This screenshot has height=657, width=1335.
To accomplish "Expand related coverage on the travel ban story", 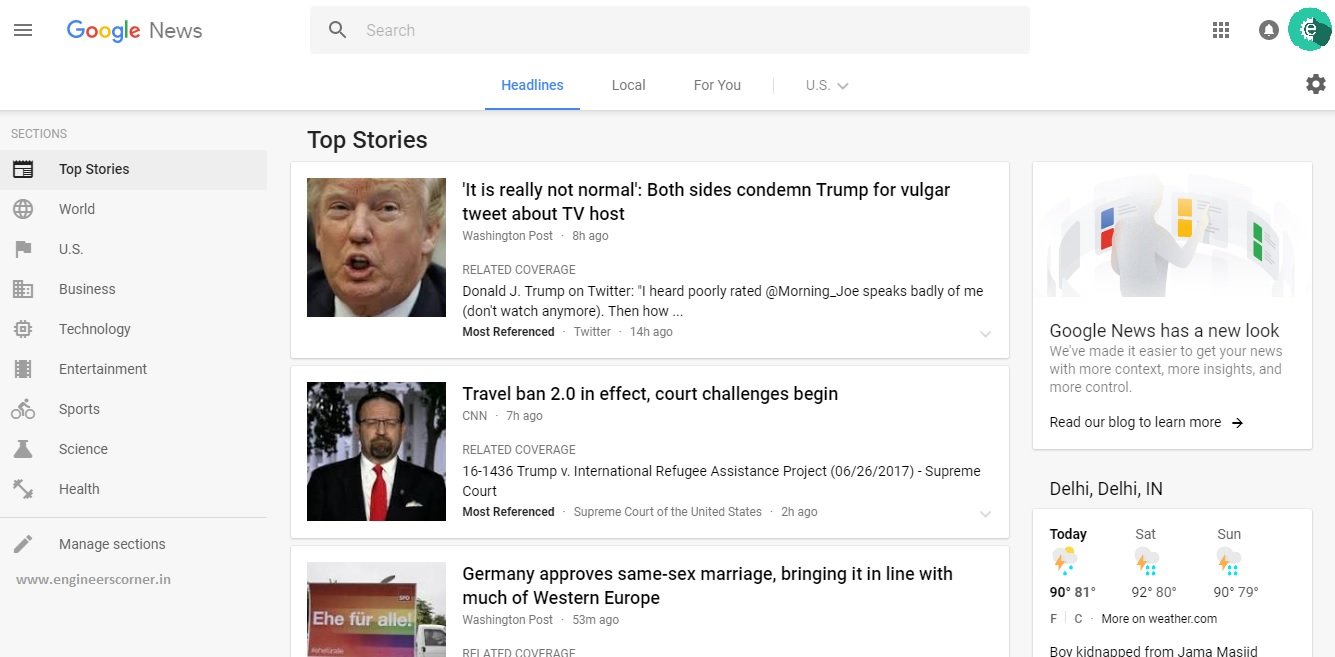I will coord(986,514).
